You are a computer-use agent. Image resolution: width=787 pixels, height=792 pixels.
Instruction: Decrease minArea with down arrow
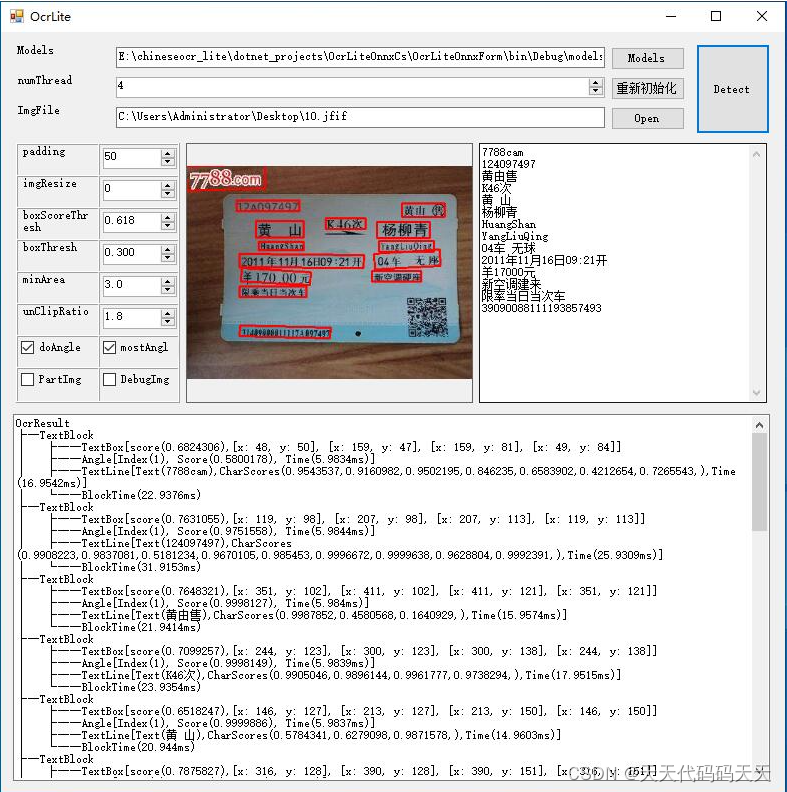pyautogui.click(x=168, y=290)
